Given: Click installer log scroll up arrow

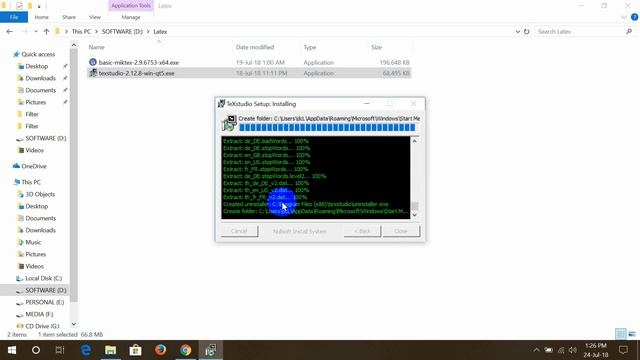Looking at the screenshot, I should [414, 141].
